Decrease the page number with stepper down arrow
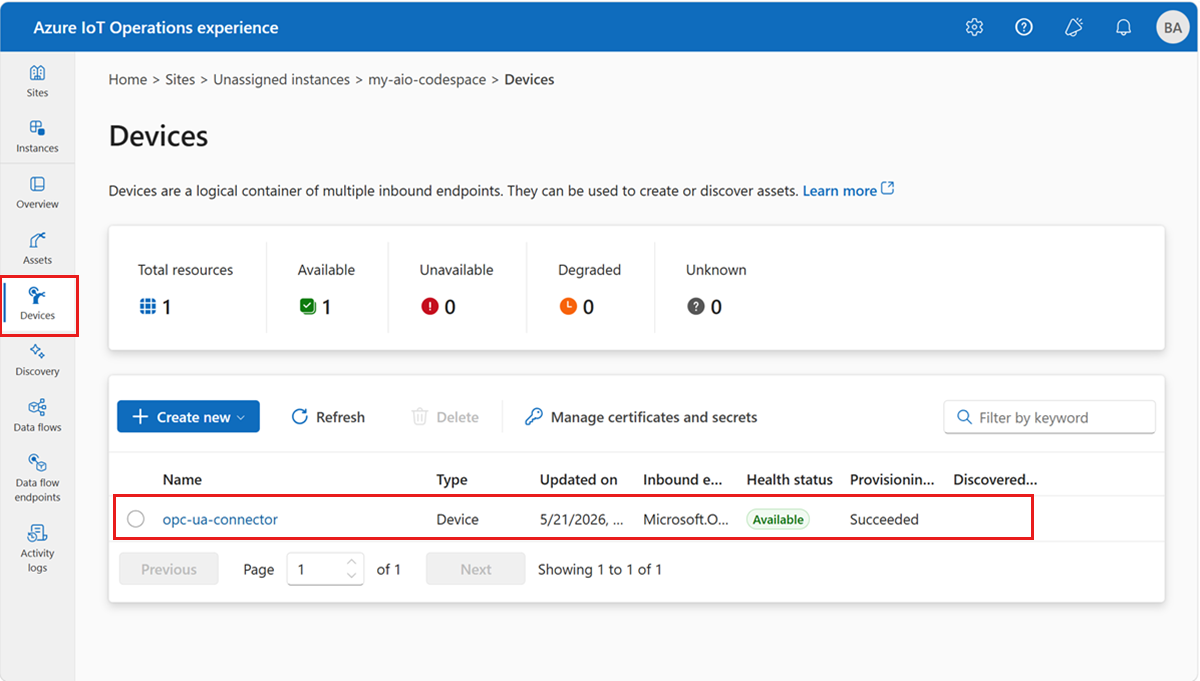 351,576
